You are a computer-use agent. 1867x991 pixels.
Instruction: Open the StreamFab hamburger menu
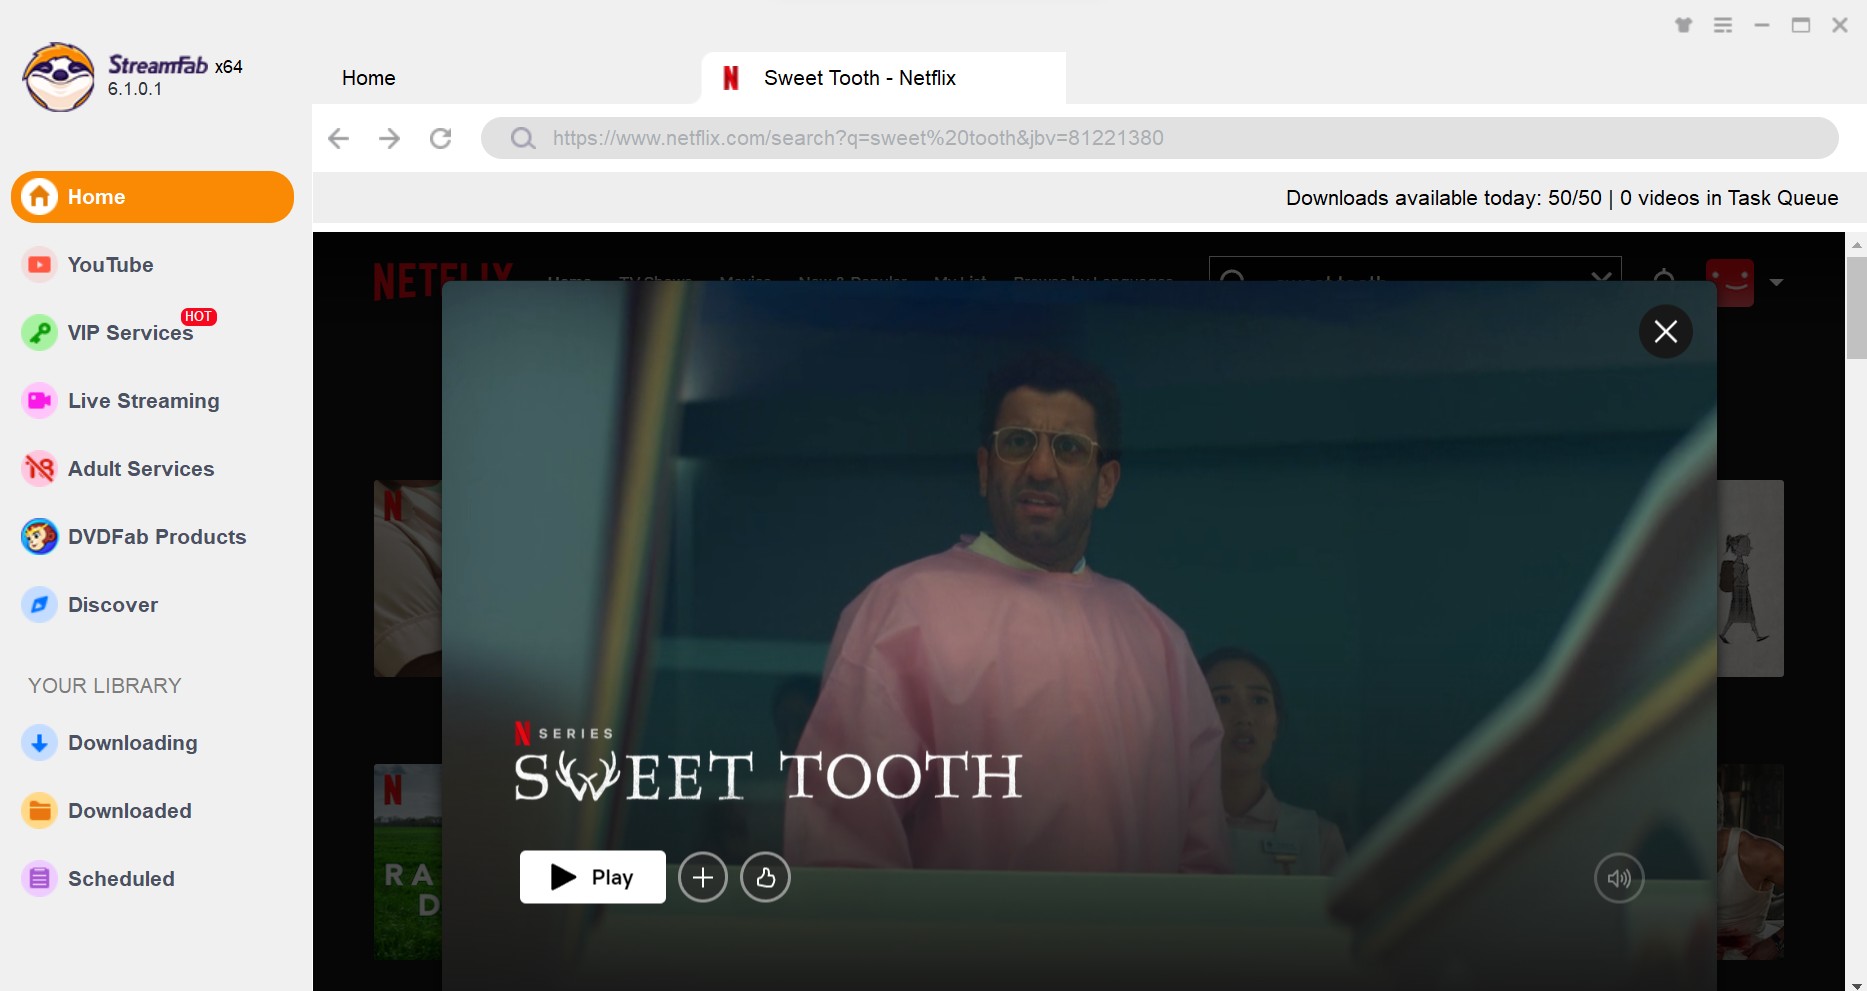point(1723,25)
